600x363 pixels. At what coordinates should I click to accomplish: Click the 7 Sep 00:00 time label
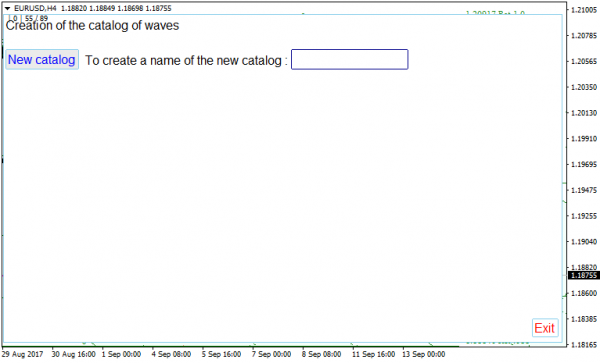point(271,355)
